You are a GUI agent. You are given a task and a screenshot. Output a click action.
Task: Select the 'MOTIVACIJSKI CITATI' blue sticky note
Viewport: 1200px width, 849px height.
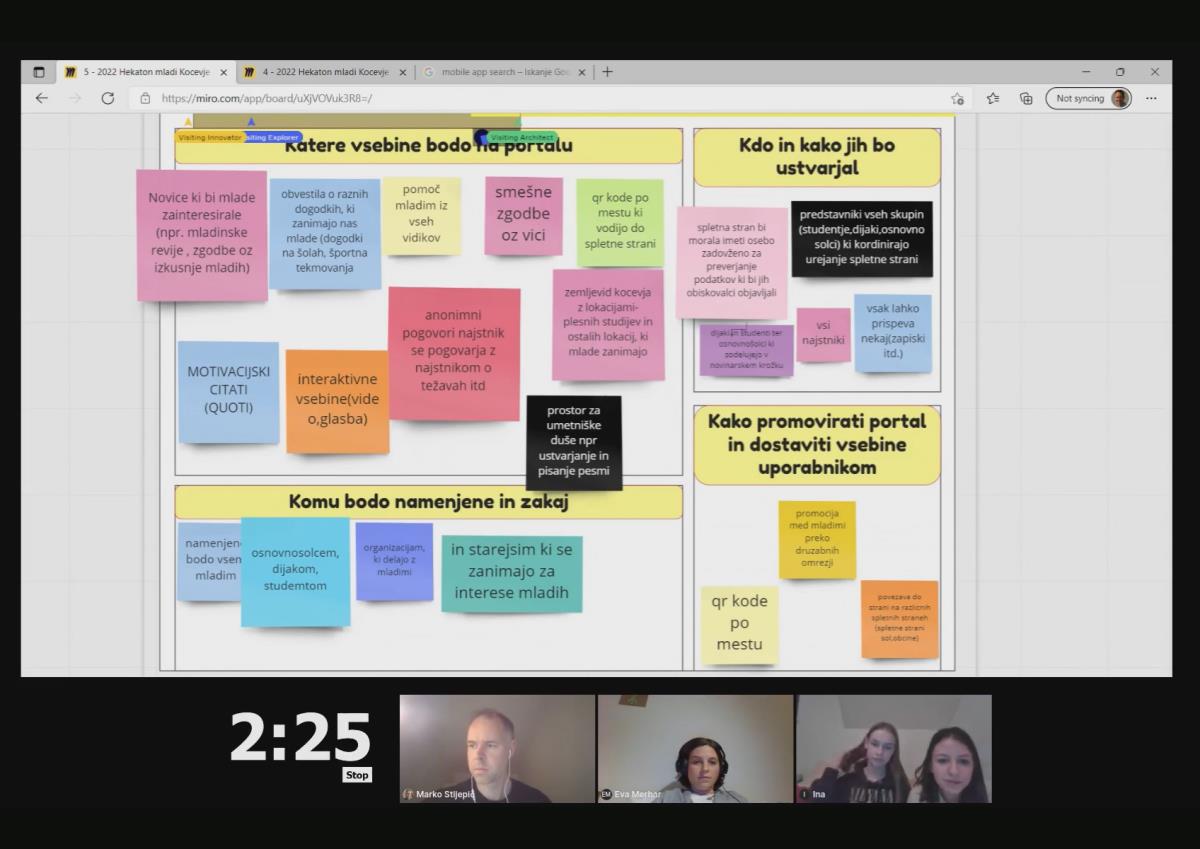229,391
